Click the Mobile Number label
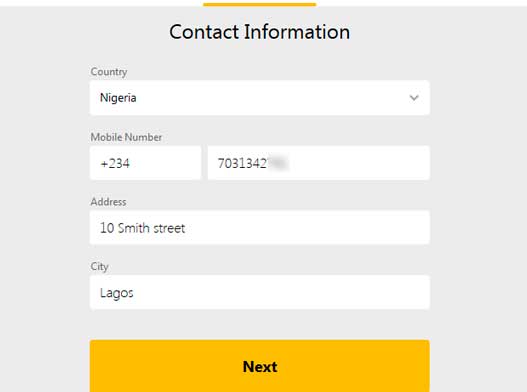The image size is (527, 392). (x=126, y=137)
